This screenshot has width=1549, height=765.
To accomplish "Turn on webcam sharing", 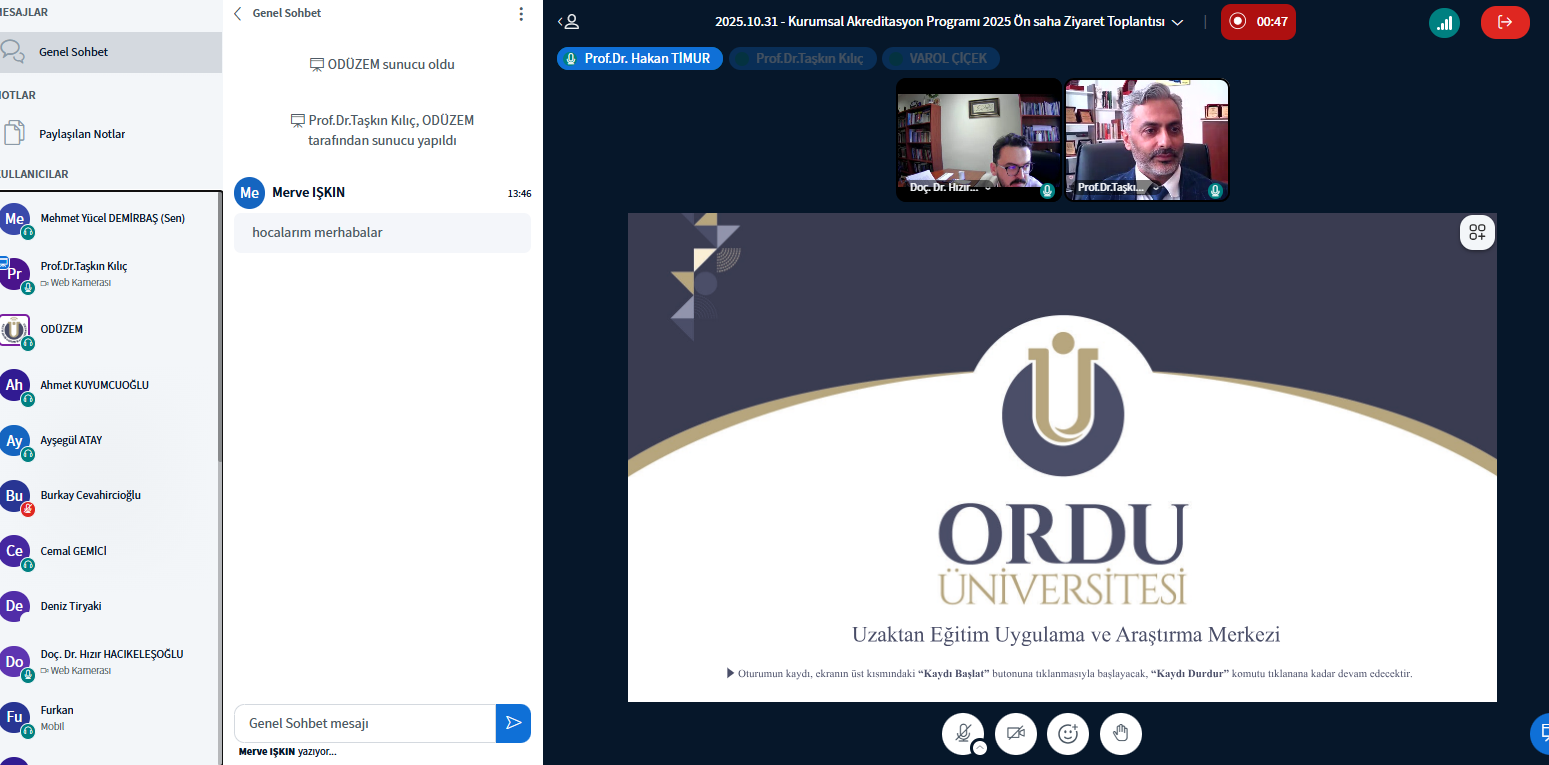I will click(x=1015, y=733).
